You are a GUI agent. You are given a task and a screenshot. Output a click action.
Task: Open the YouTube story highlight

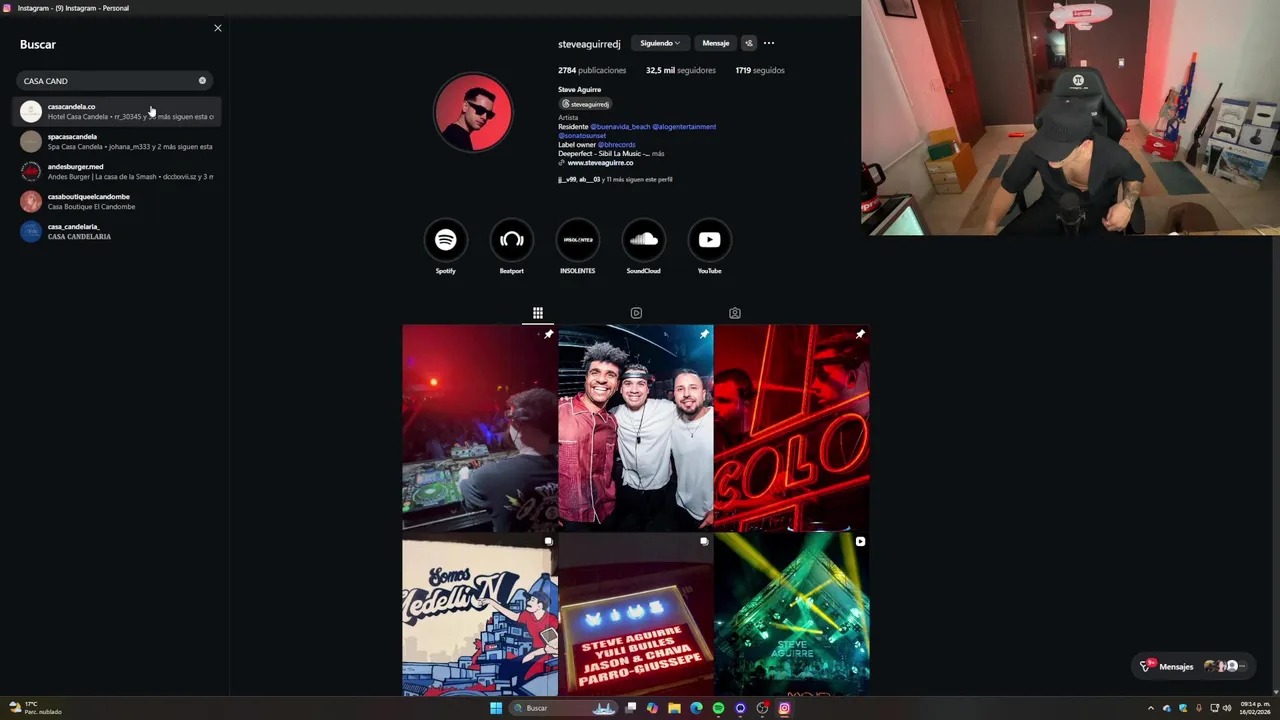[710, 240]
